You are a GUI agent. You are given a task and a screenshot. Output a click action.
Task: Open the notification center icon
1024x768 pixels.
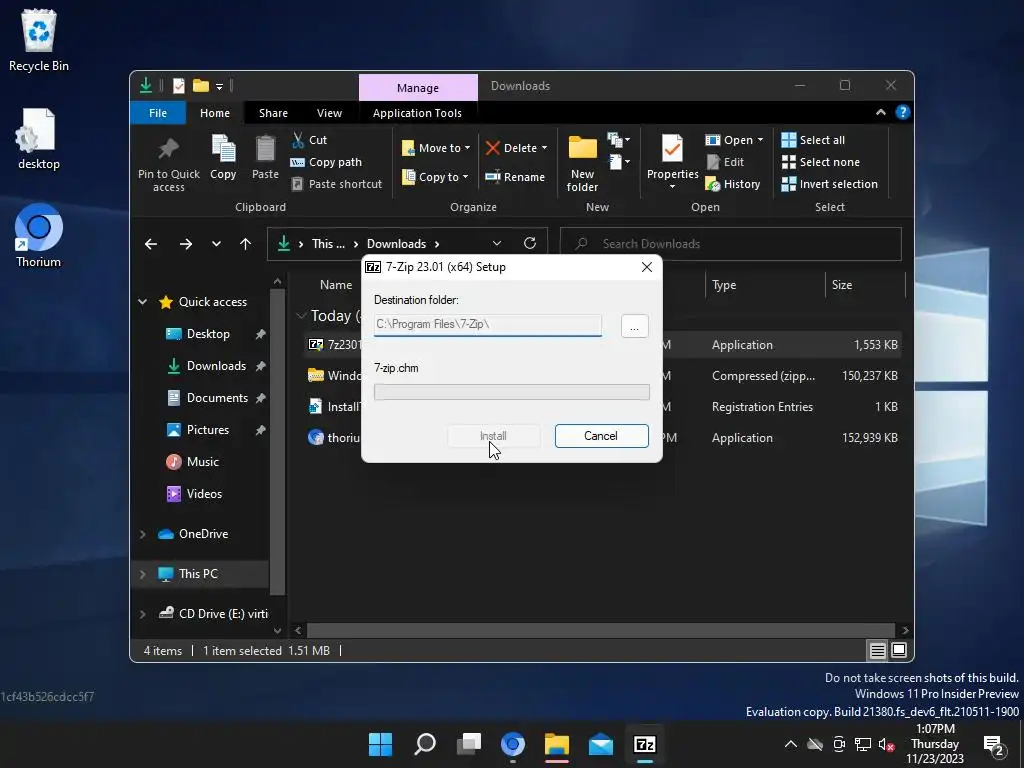coord(994,744)
